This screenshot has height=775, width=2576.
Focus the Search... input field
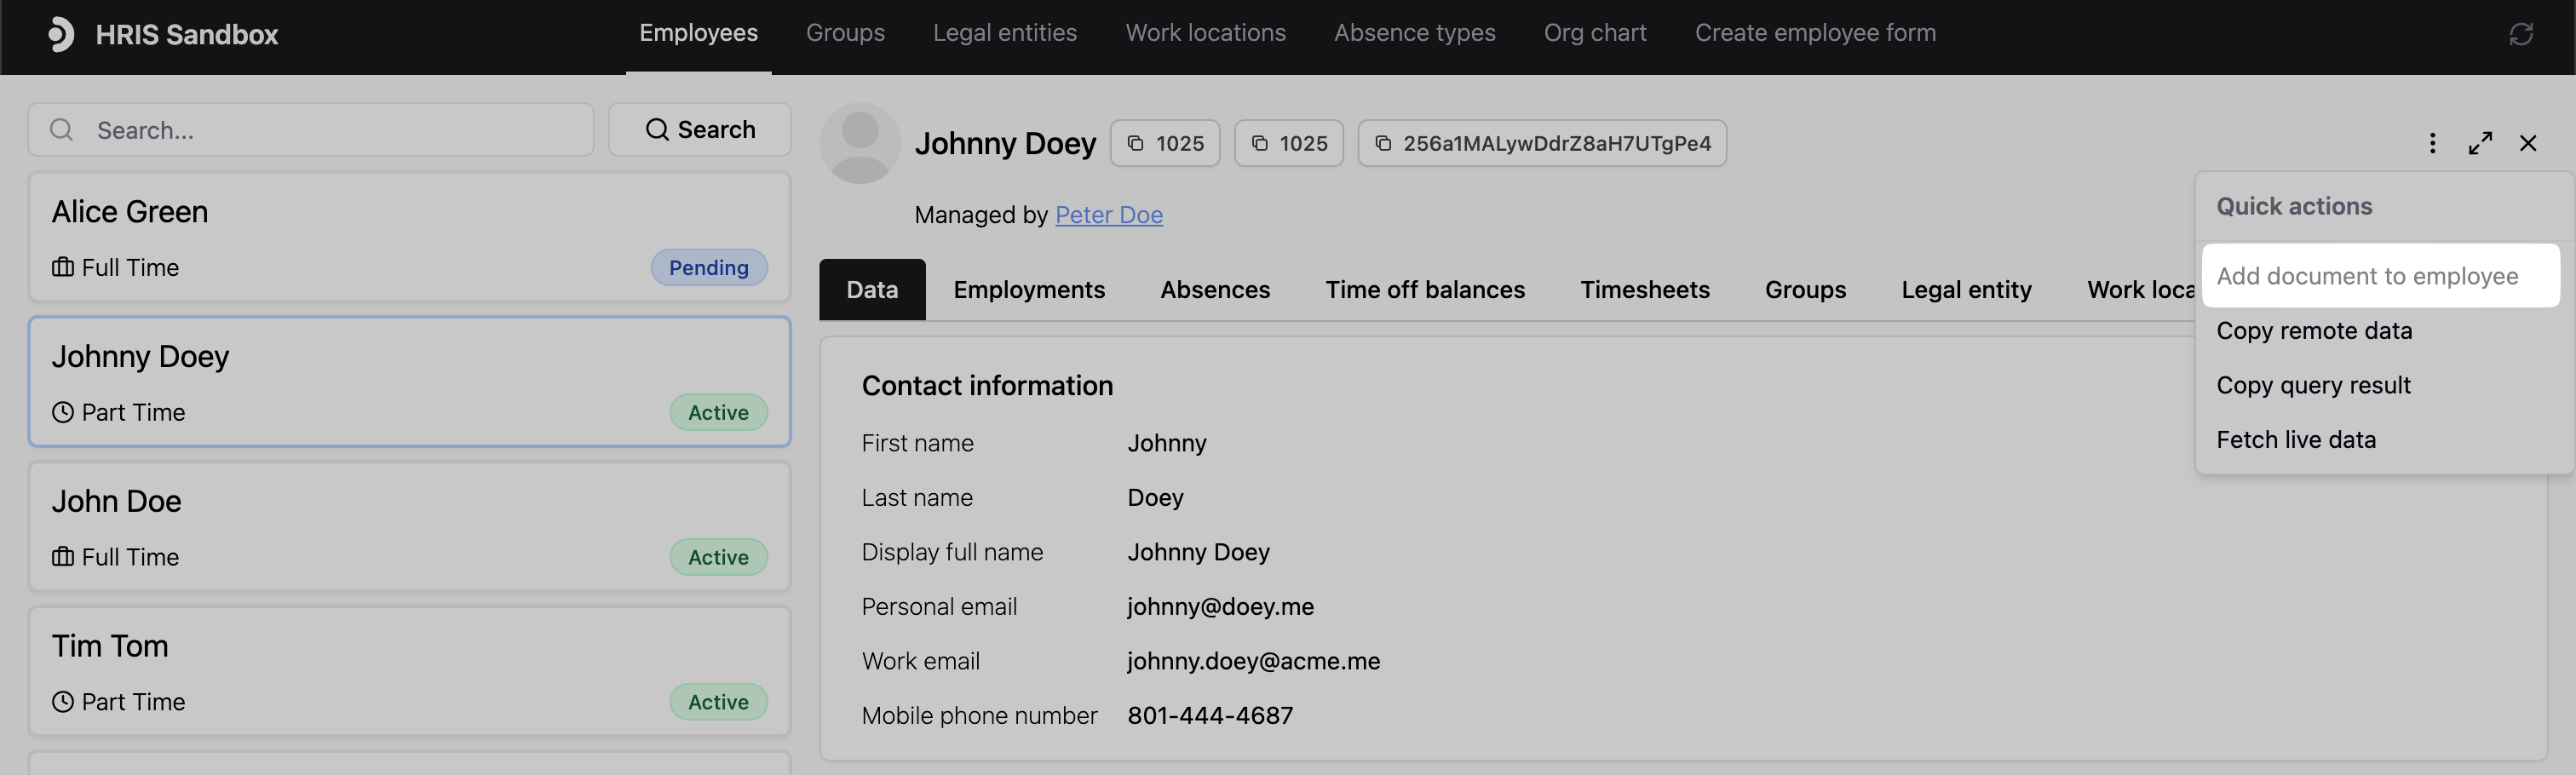pyautogui.click(x=311, y=130)
